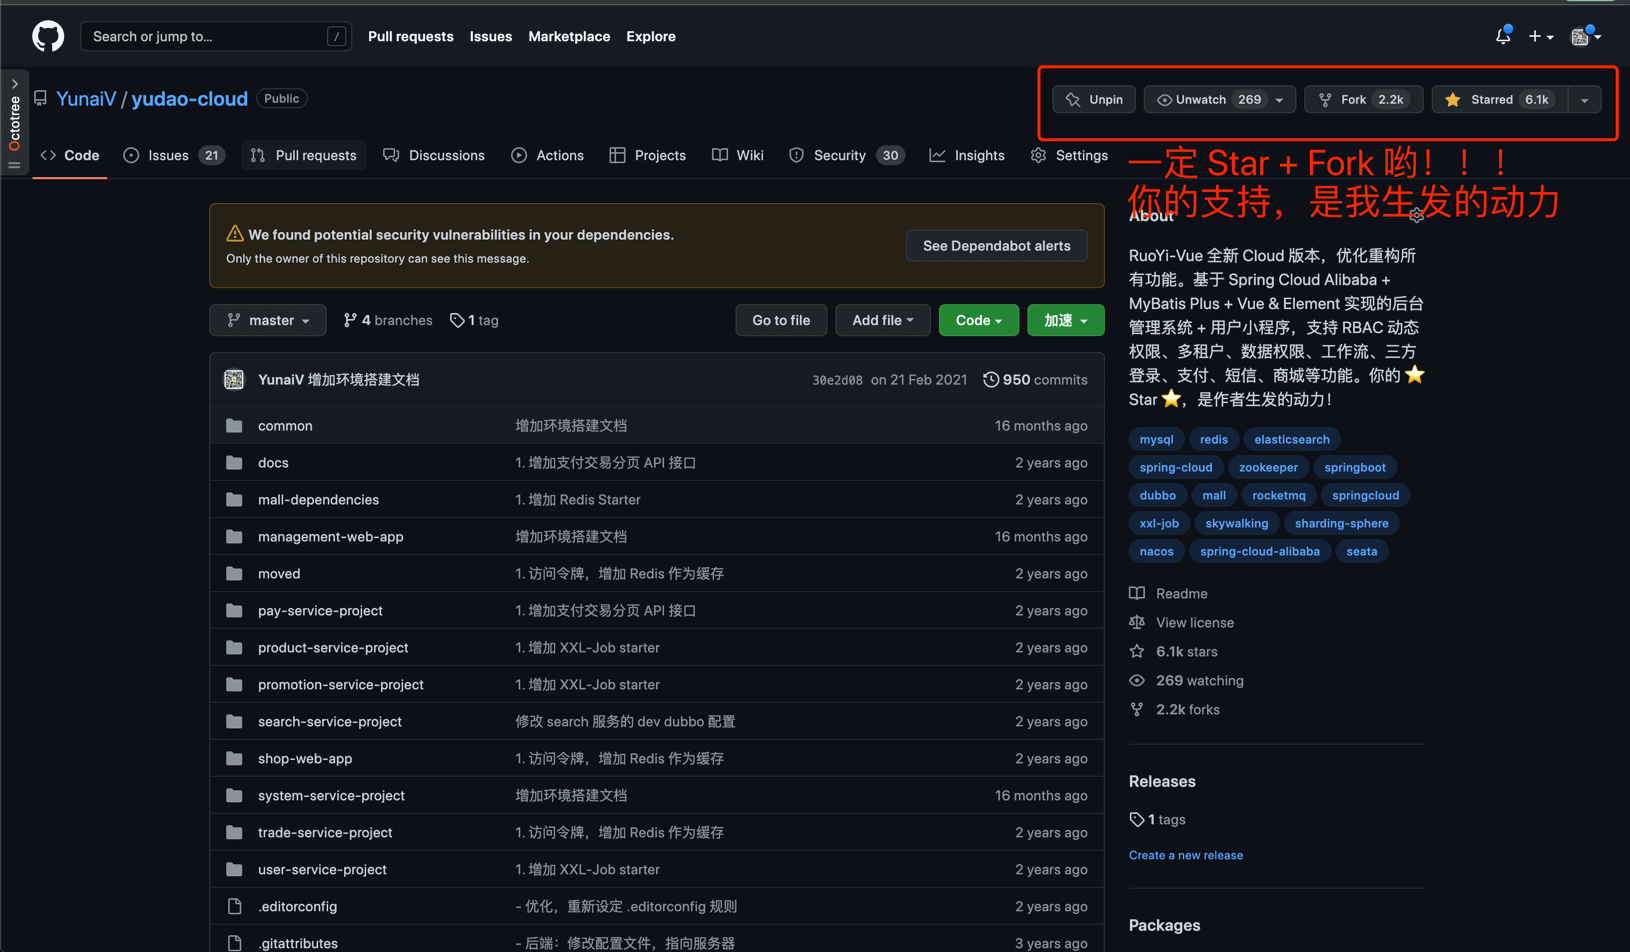The height and width of the screenshot is (952, 1630).
Task: Toggle the Starred button
Action: pyautogui.click(x=1500, y=99)
